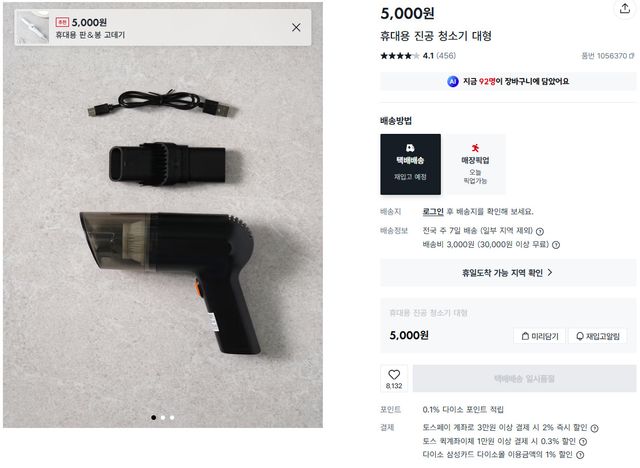Click the heart wishlist icon
Viewport: 640px width, 468px height.
tap(394, 374)
